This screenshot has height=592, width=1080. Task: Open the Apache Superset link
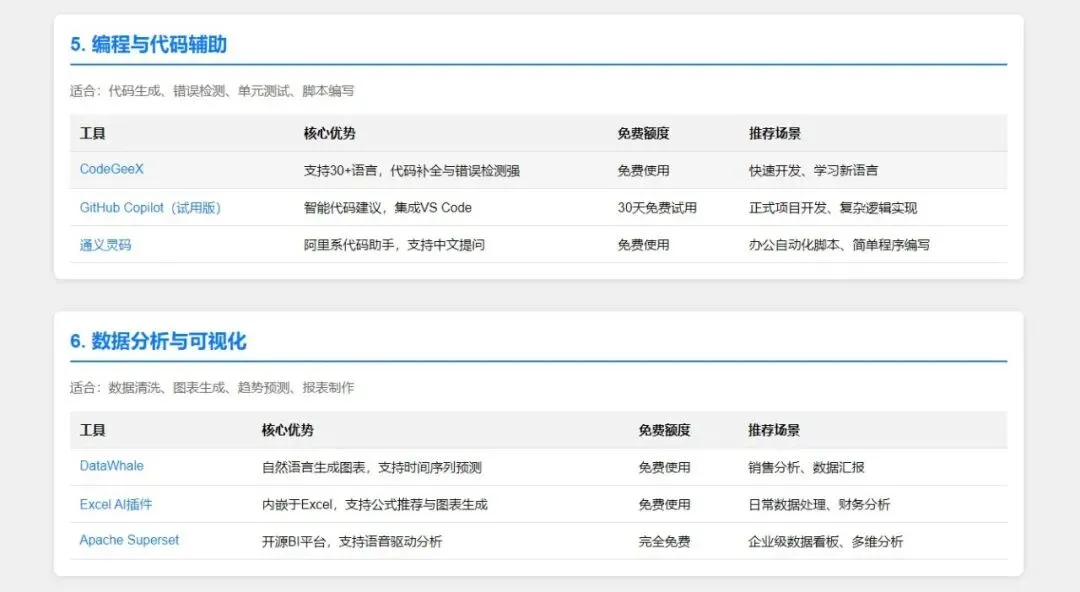(x=129, y=540)
